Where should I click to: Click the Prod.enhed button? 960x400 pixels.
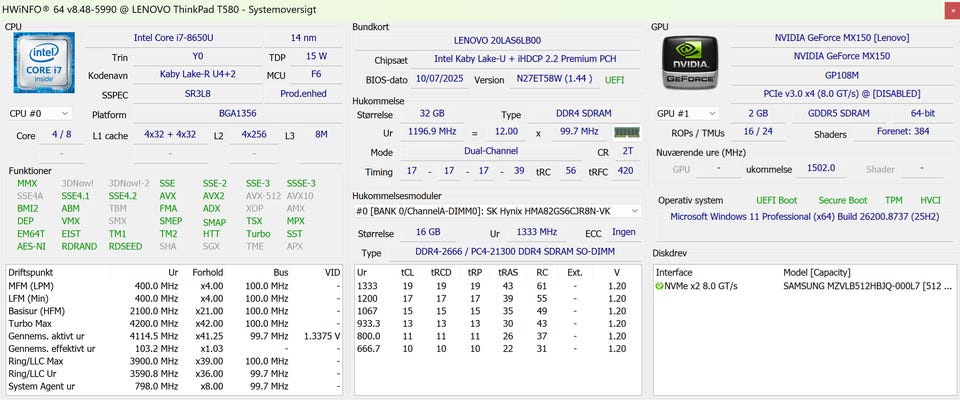303,94
